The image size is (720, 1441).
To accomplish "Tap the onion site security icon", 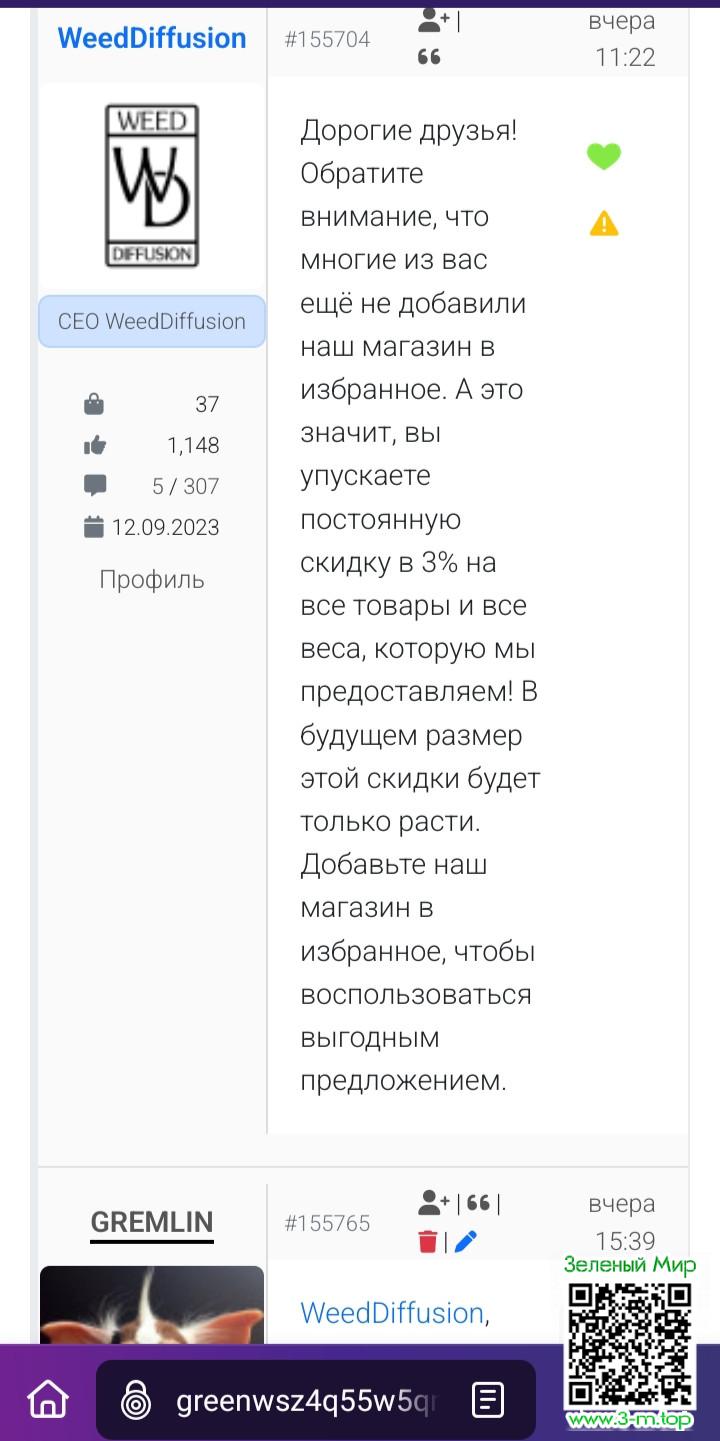I will [136, 1401].
